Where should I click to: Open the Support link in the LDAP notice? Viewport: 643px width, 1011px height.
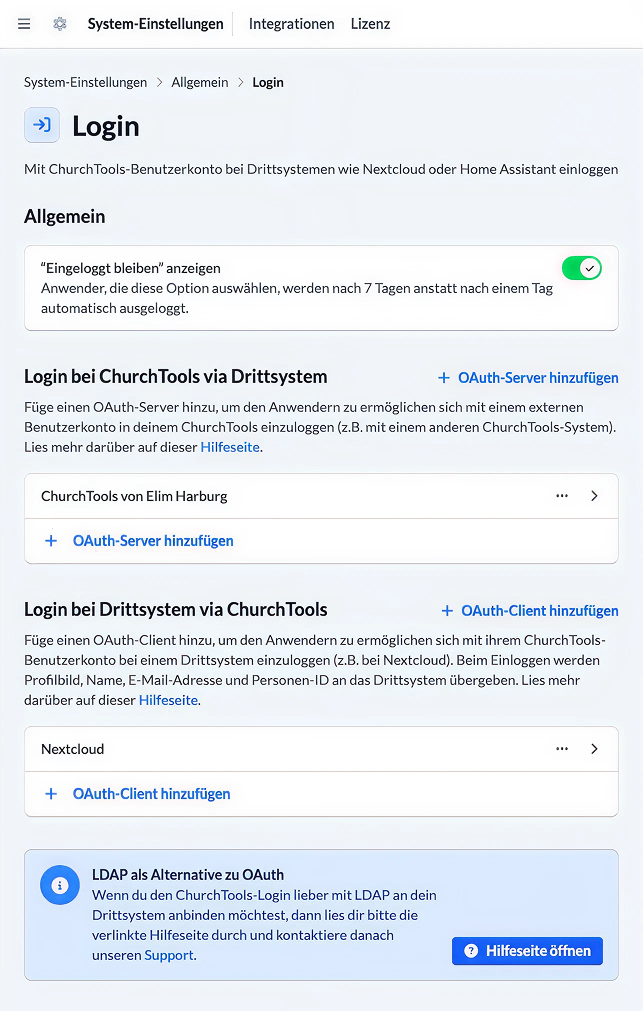click(168, 955)
